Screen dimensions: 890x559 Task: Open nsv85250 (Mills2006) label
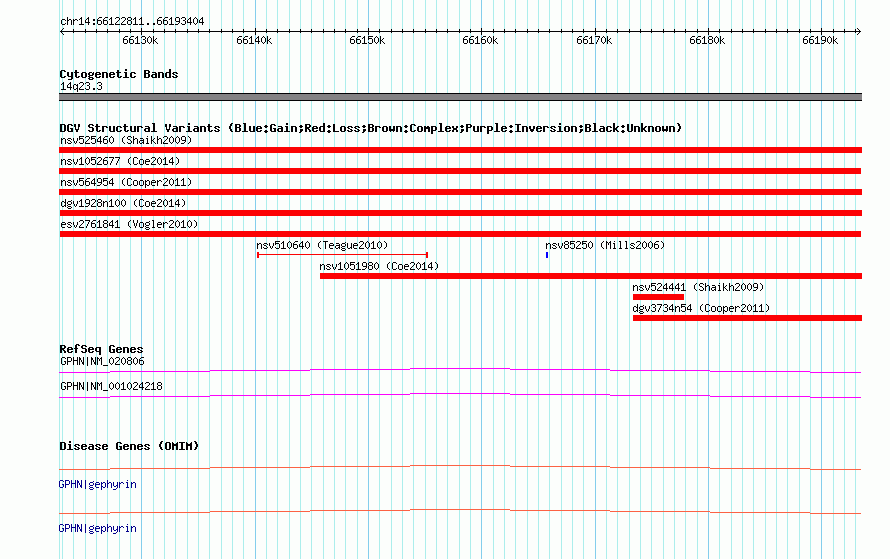coord(605,245)
